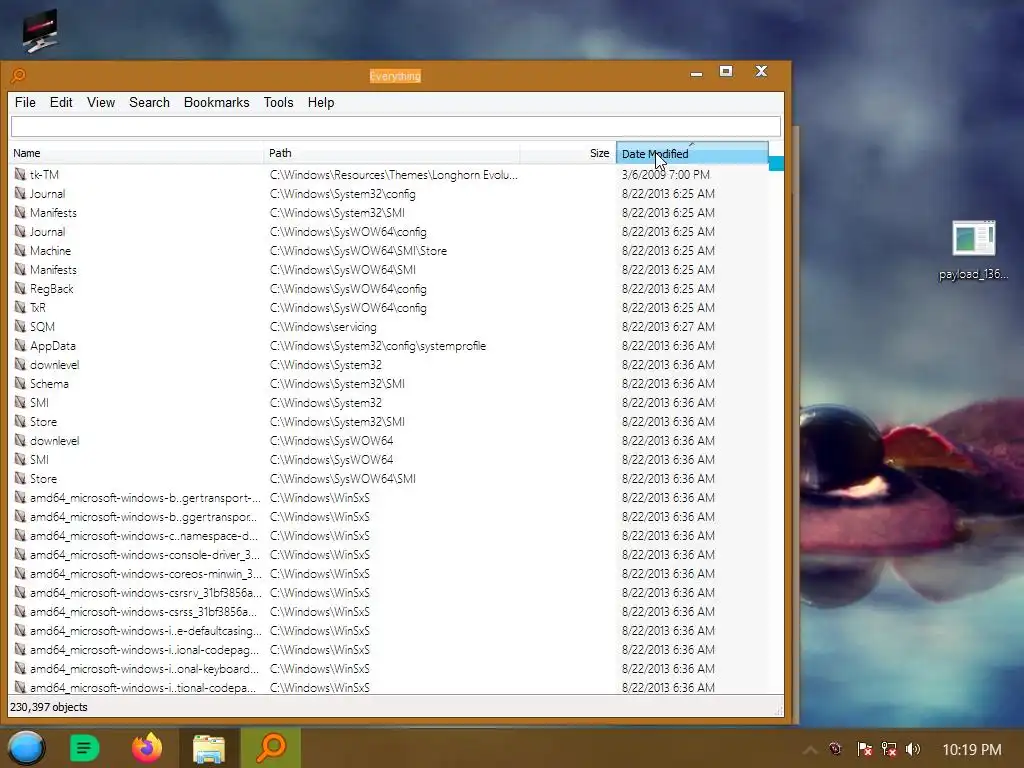Image resolution: width=1024 pixels, height=768 pixels.
Task: Select the Schema folder icon
Action: (x=20, y=383)
